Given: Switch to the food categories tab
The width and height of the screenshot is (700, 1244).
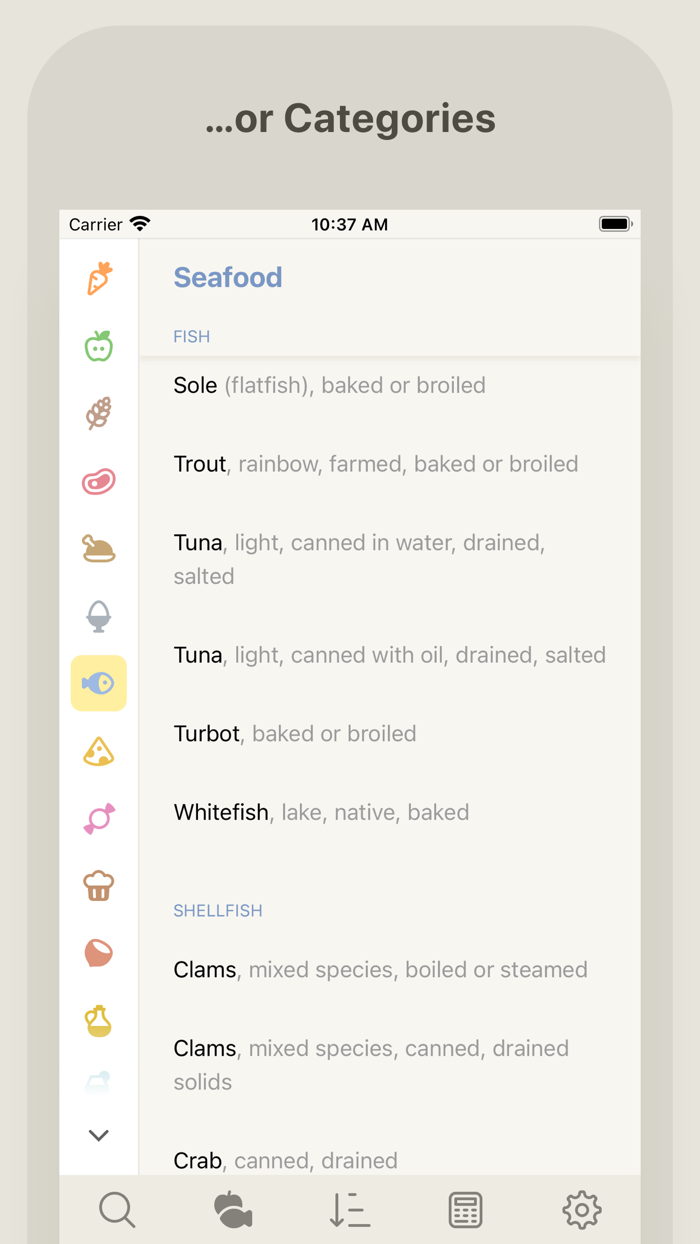Looking at the screenshot, I should pyautogui.click(x=233, y=1210).
